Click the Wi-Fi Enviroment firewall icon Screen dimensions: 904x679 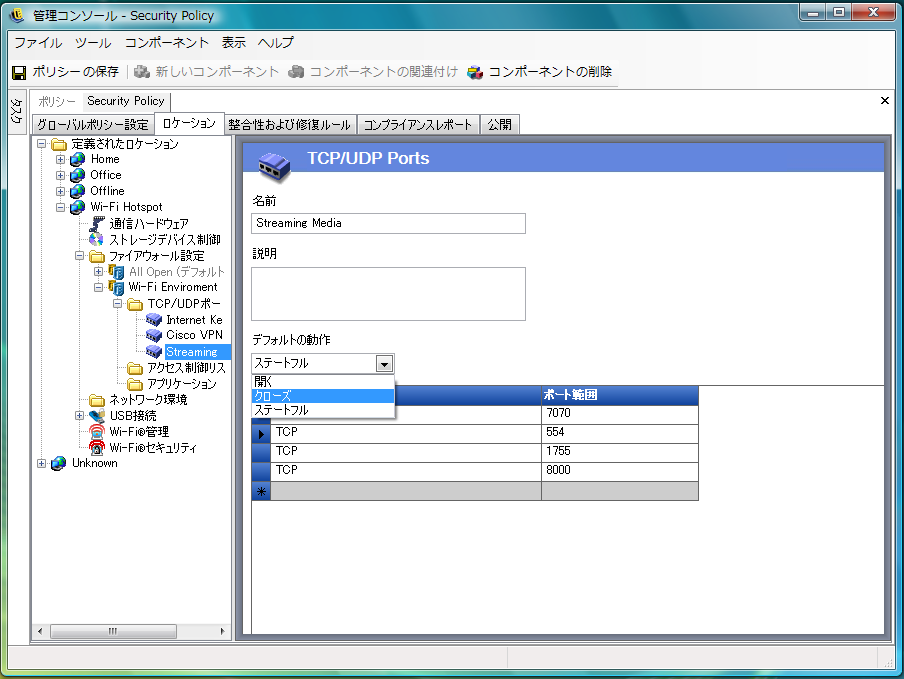coord(116,287)
